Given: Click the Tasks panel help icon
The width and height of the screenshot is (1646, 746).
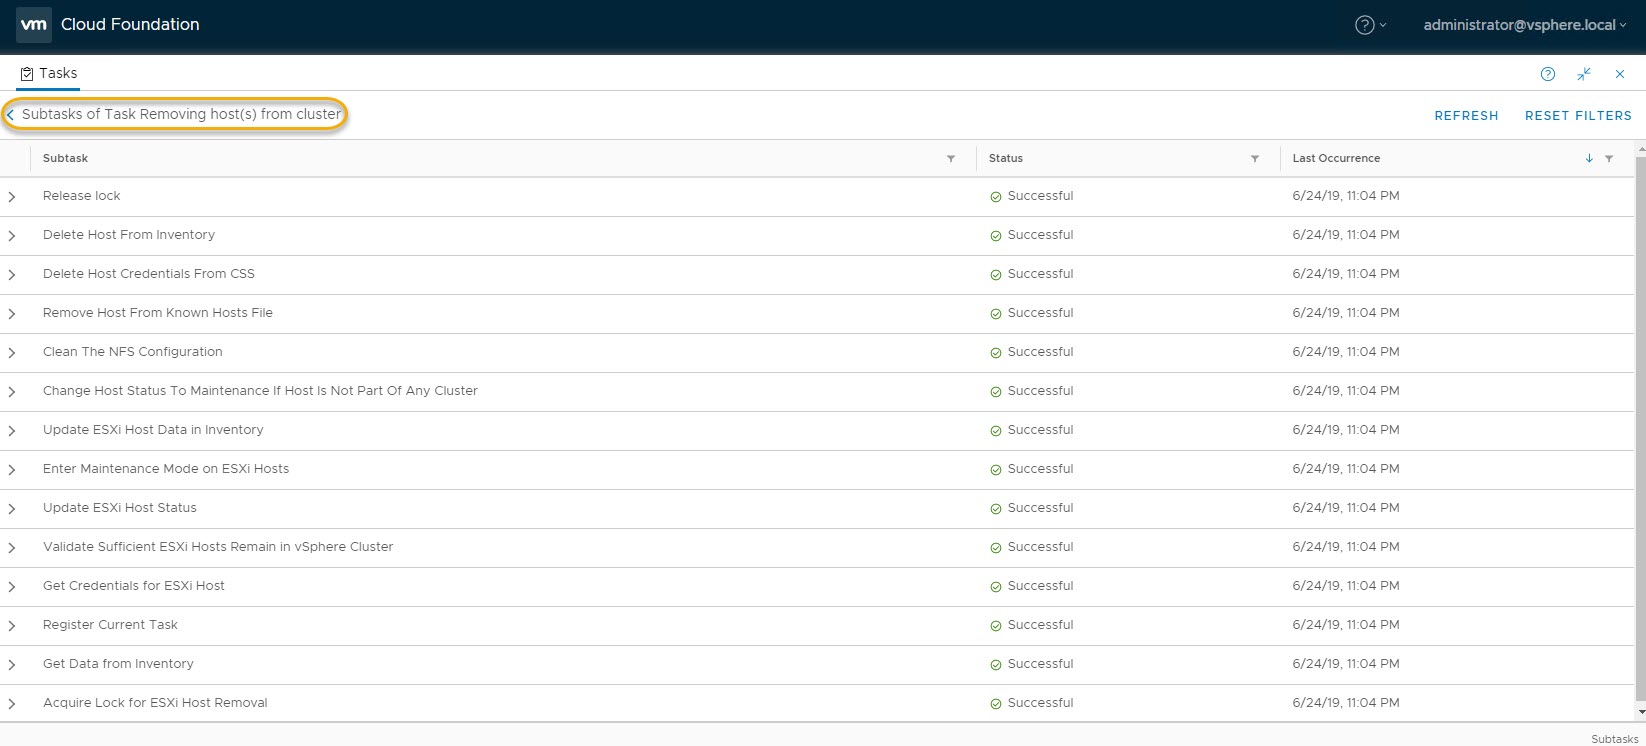Looking at the screenshot, I should (x=1547, y=74).
